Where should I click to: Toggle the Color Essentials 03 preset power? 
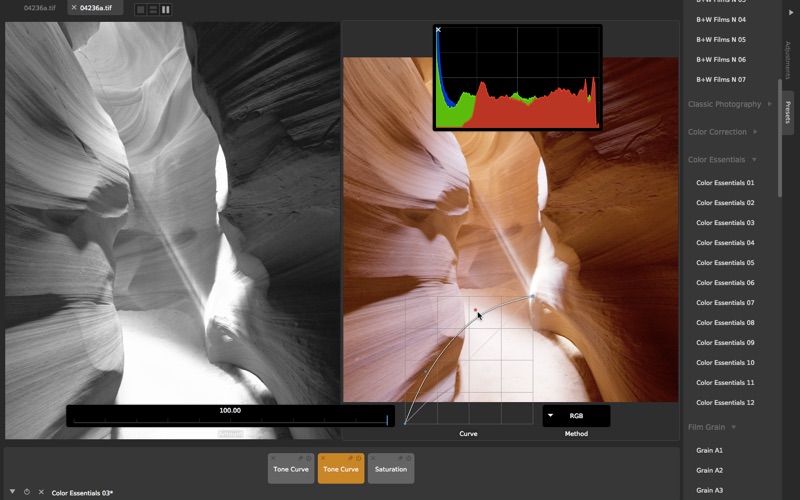(x=27, y=492)
